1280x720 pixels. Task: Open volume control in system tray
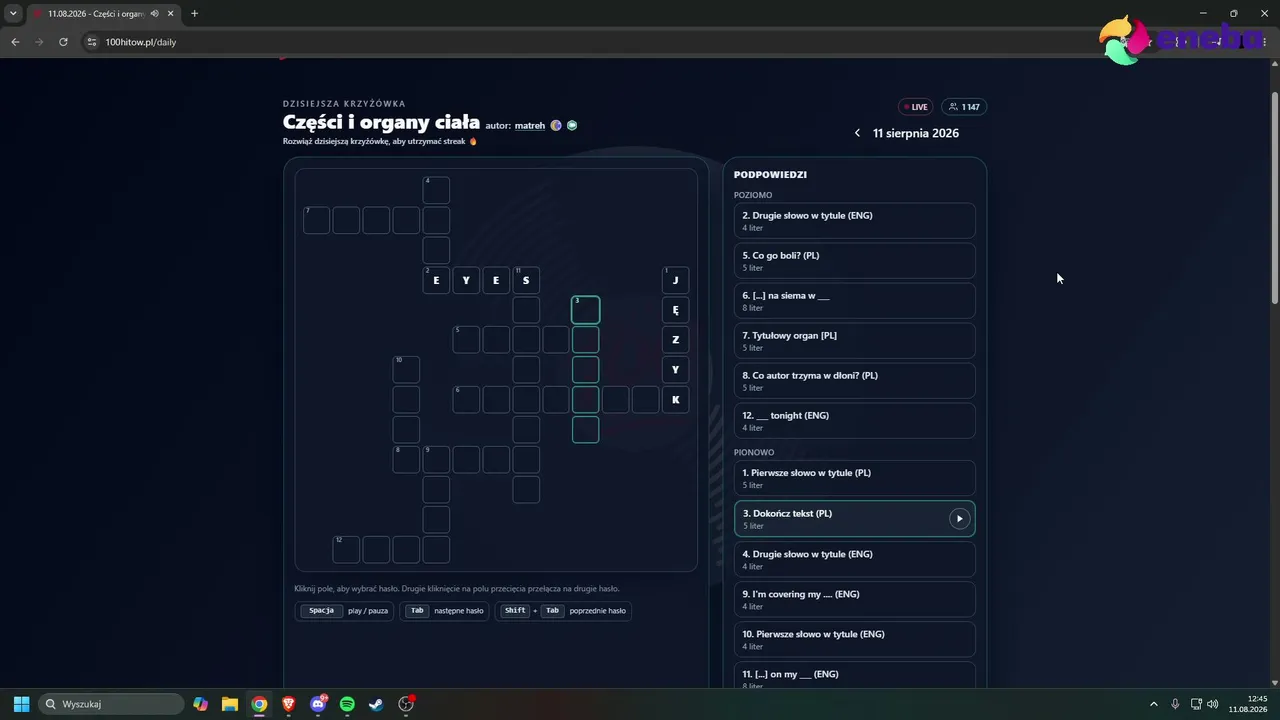[1212, 704]
